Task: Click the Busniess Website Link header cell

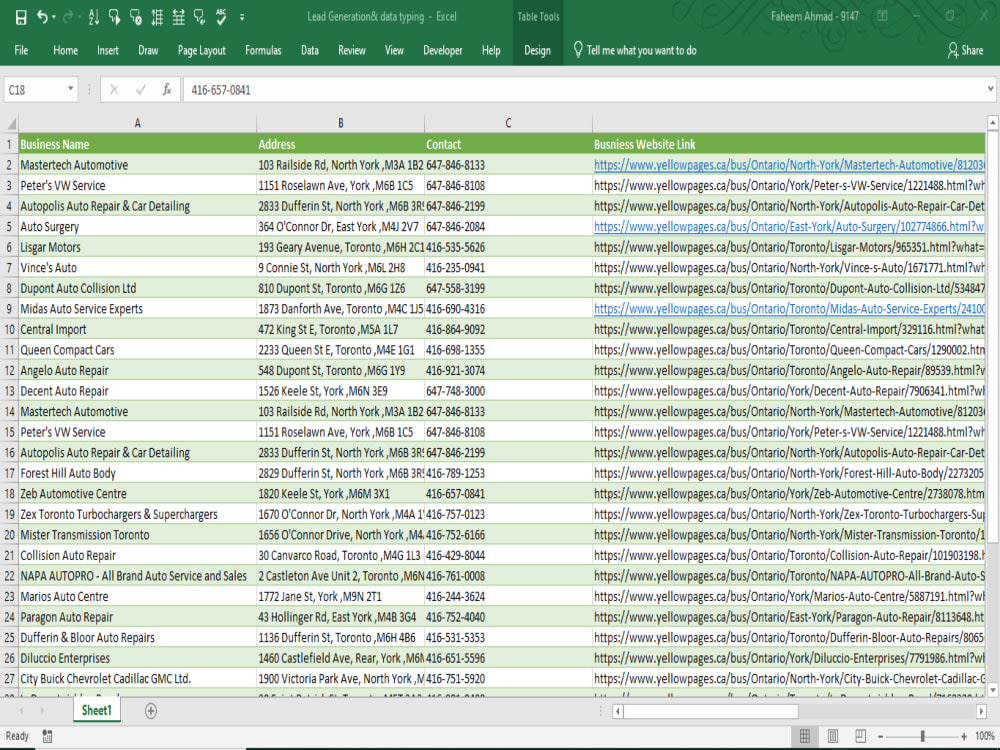Action: tap(789, 144)
